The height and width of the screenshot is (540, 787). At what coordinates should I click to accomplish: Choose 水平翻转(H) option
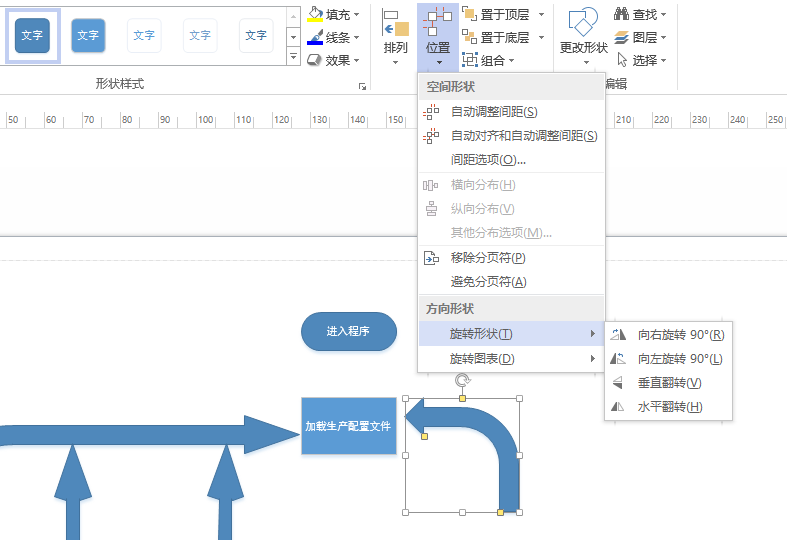click(x=668, y=407)
